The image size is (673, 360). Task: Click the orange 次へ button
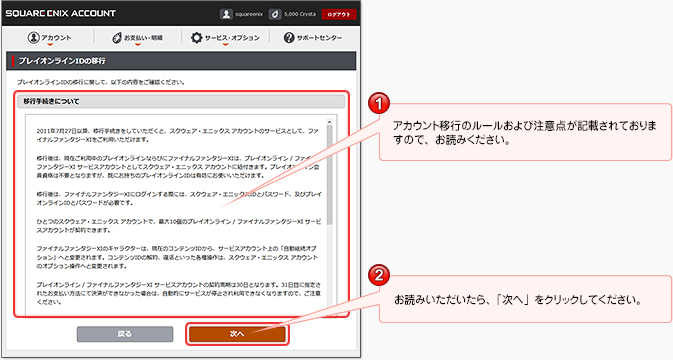coord(237,334)
